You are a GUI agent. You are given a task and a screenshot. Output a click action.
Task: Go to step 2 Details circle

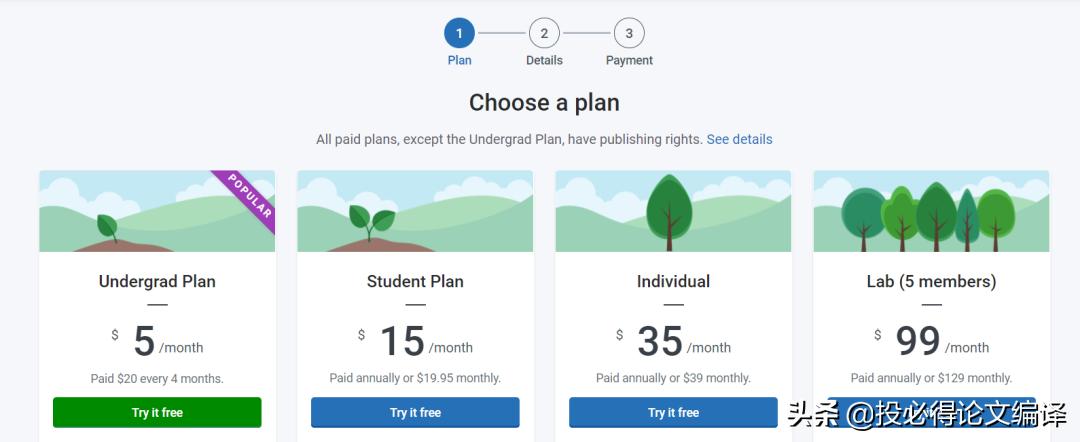[x=544, y=33]
